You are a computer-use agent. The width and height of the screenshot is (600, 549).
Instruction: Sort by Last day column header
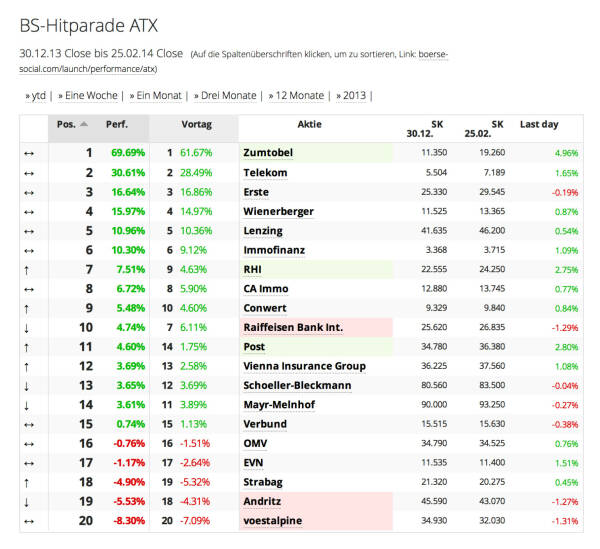coord(540,124)
